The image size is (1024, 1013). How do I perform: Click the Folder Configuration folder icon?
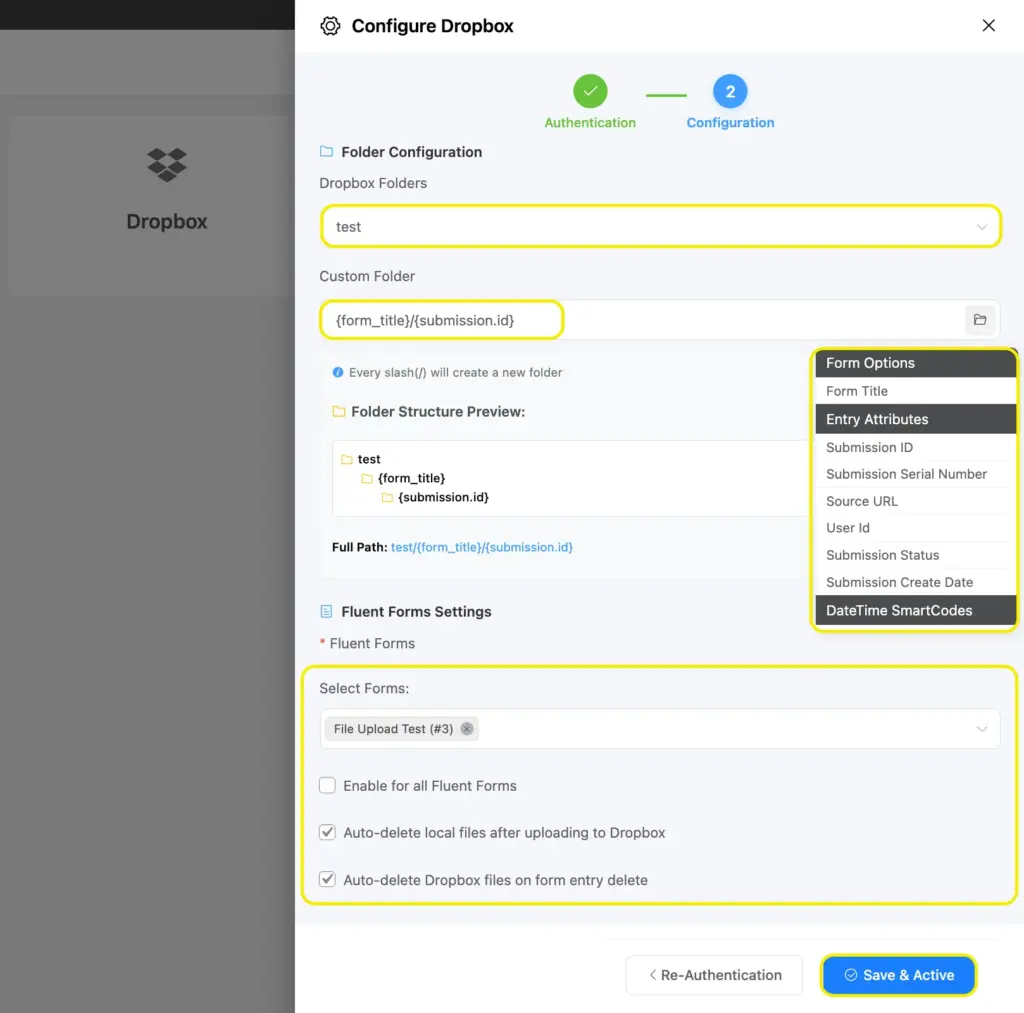(x=327, y=151)
